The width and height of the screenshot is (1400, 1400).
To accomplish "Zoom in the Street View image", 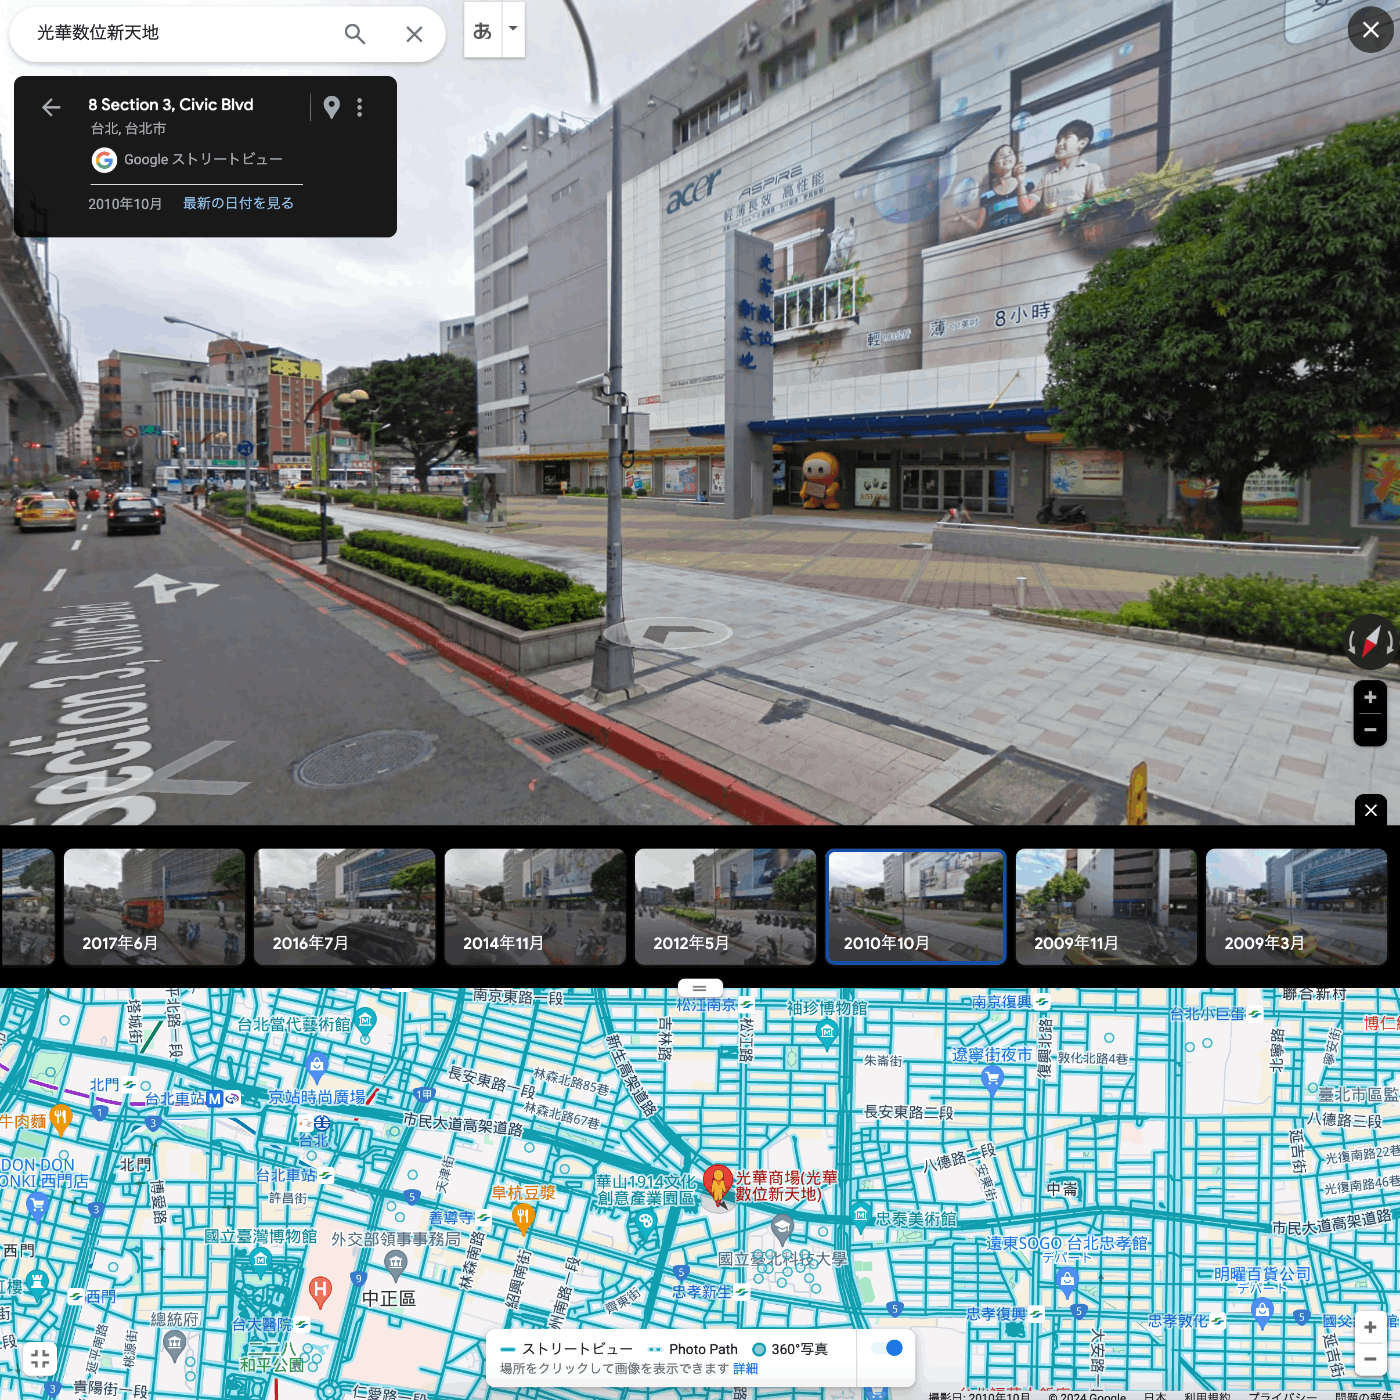I will [1370, 697].
